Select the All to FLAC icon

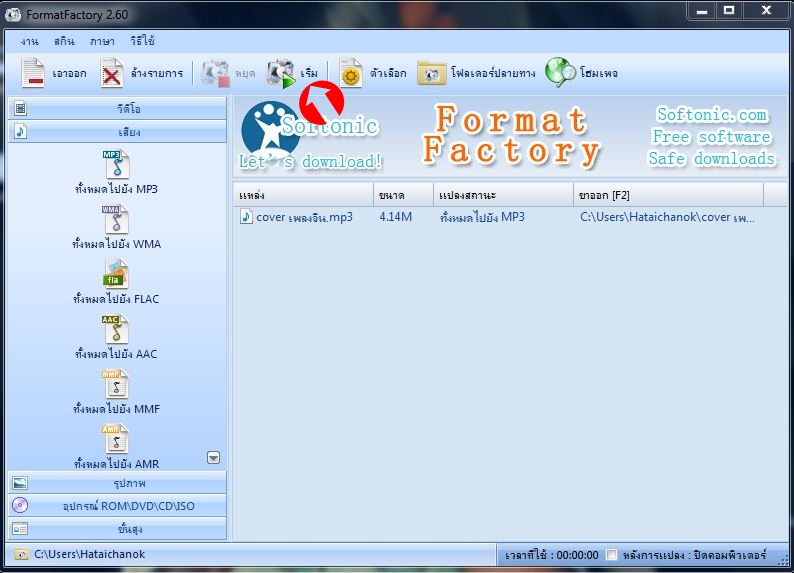click(x=116, y=274)
